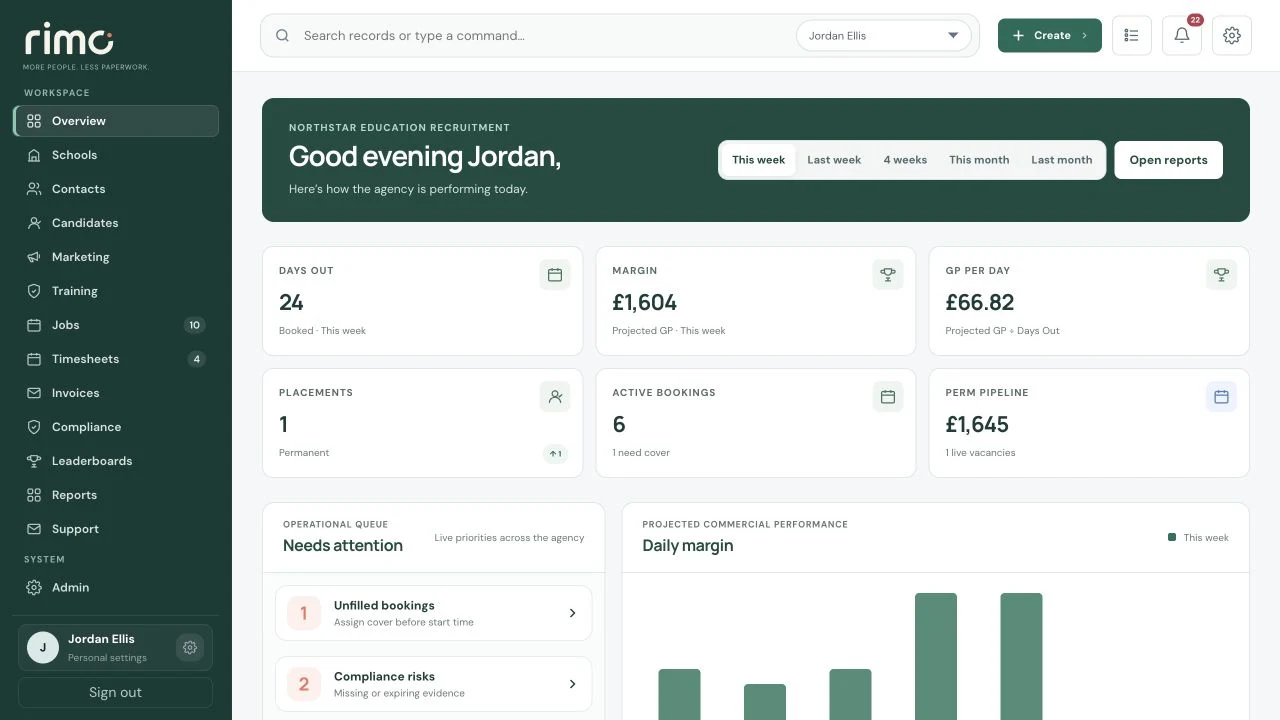Click the Open reports button
Image resolution: width=1280 pixels, height=720 pixels.
[1168, 160]
